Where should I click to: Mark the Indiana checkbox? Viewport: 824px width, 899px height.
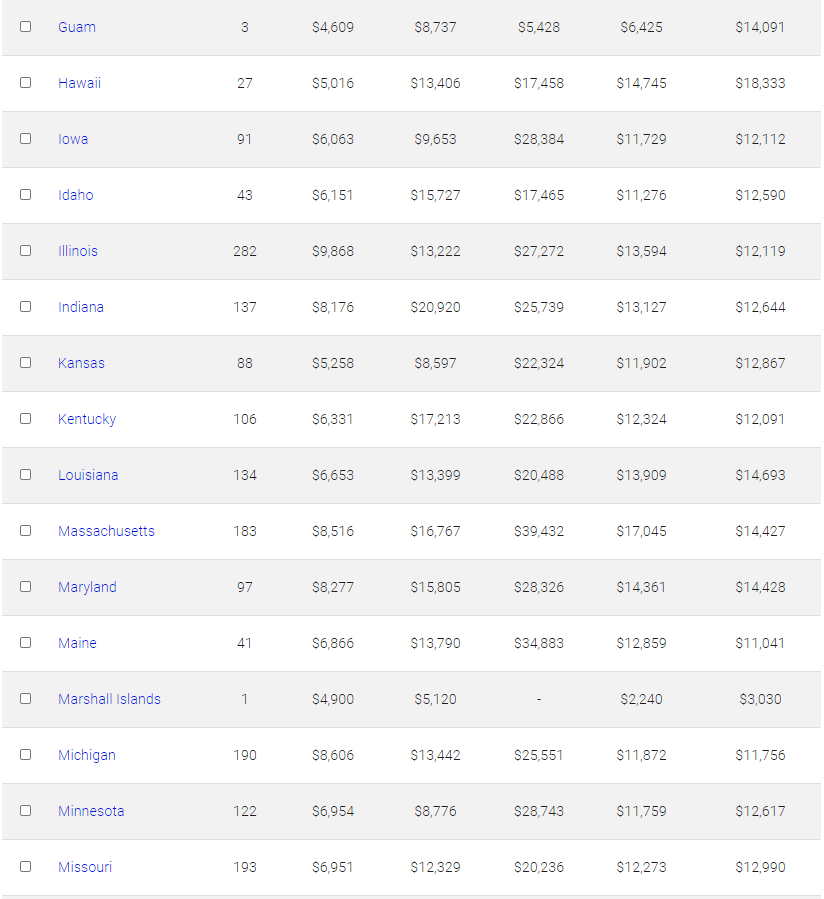tap(25, 307)
